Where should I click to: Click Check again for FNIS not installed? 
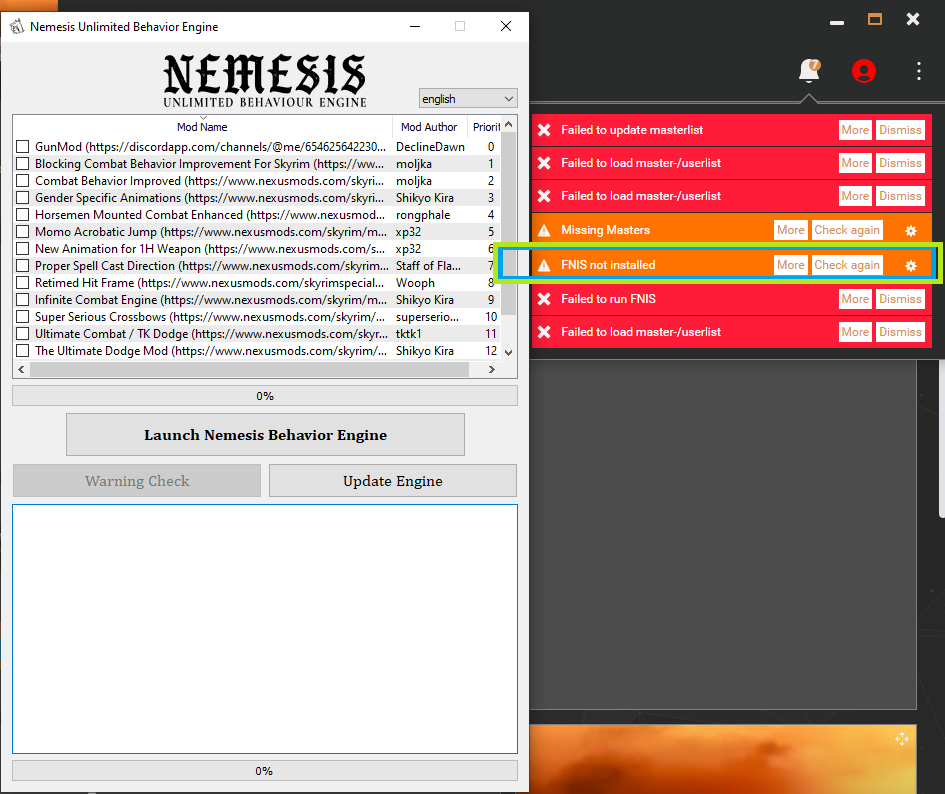847,265
